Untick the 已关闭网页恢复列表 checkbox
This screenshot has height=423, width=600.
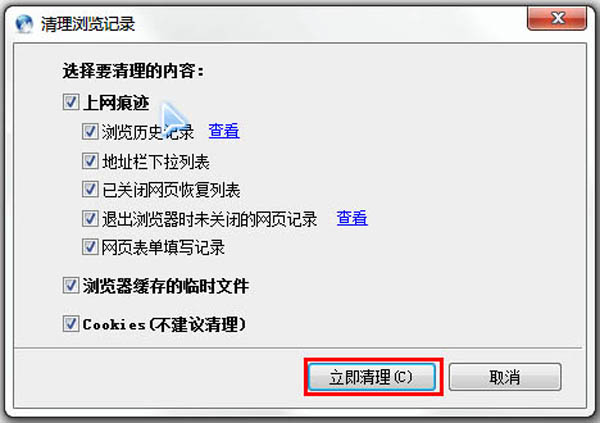[x=90, y=189]
